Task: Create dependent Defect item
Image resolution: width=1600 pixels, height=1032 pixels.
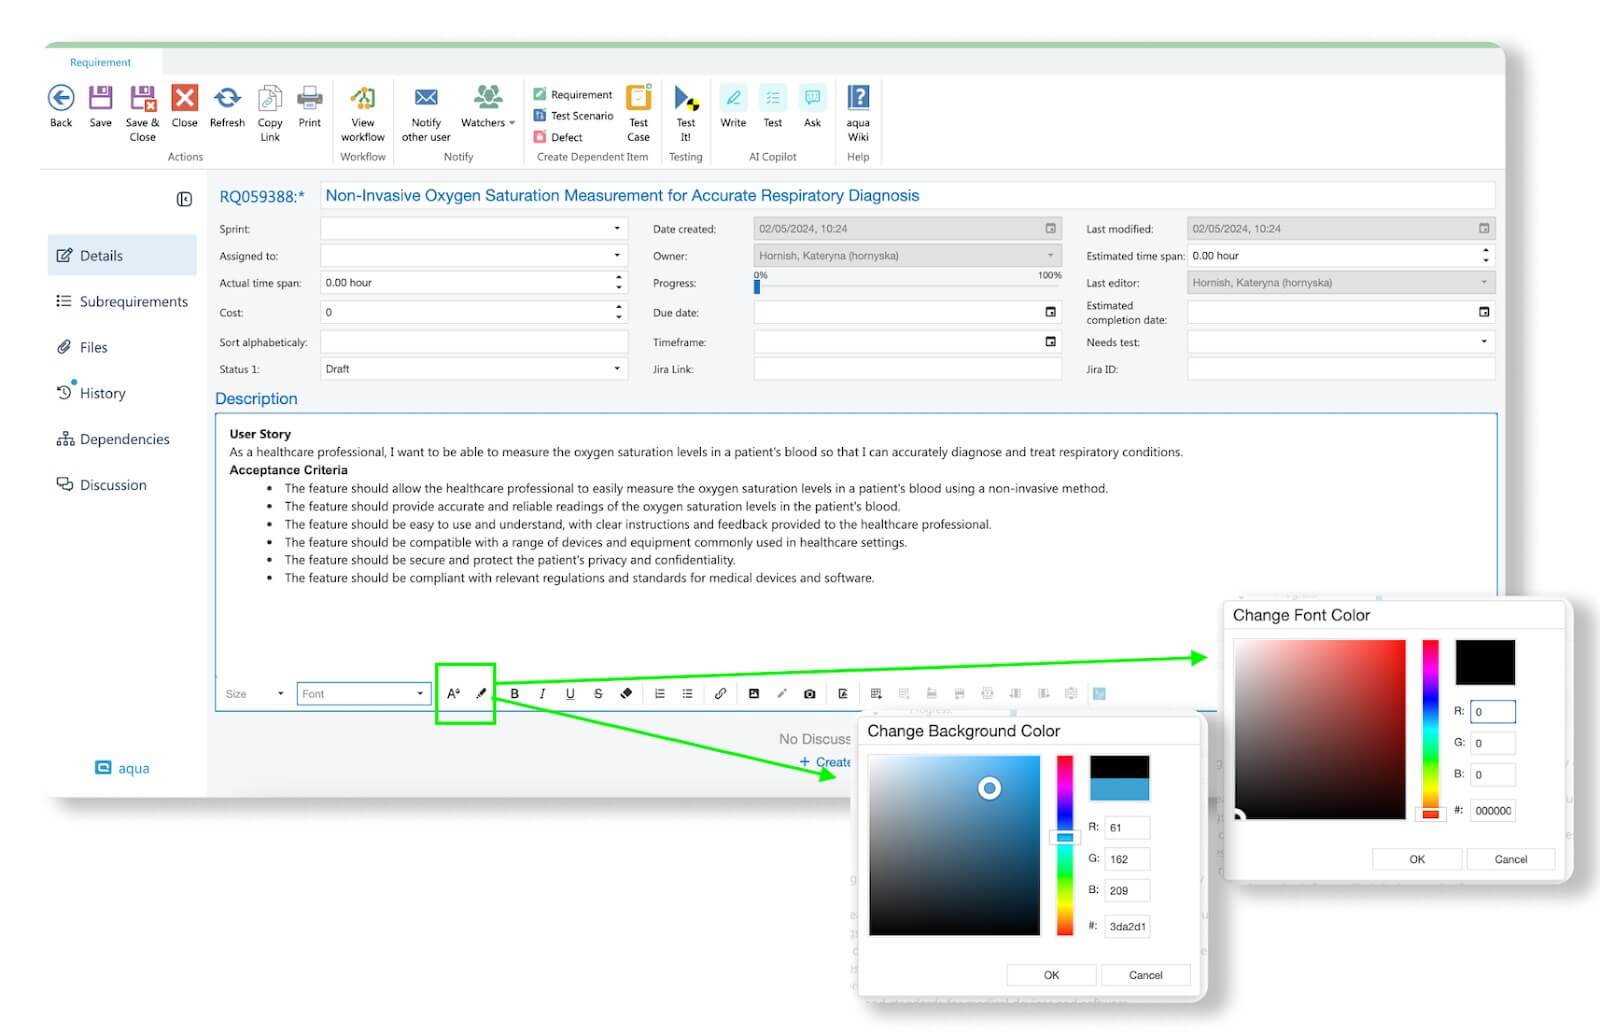Action: click(558, 137)
